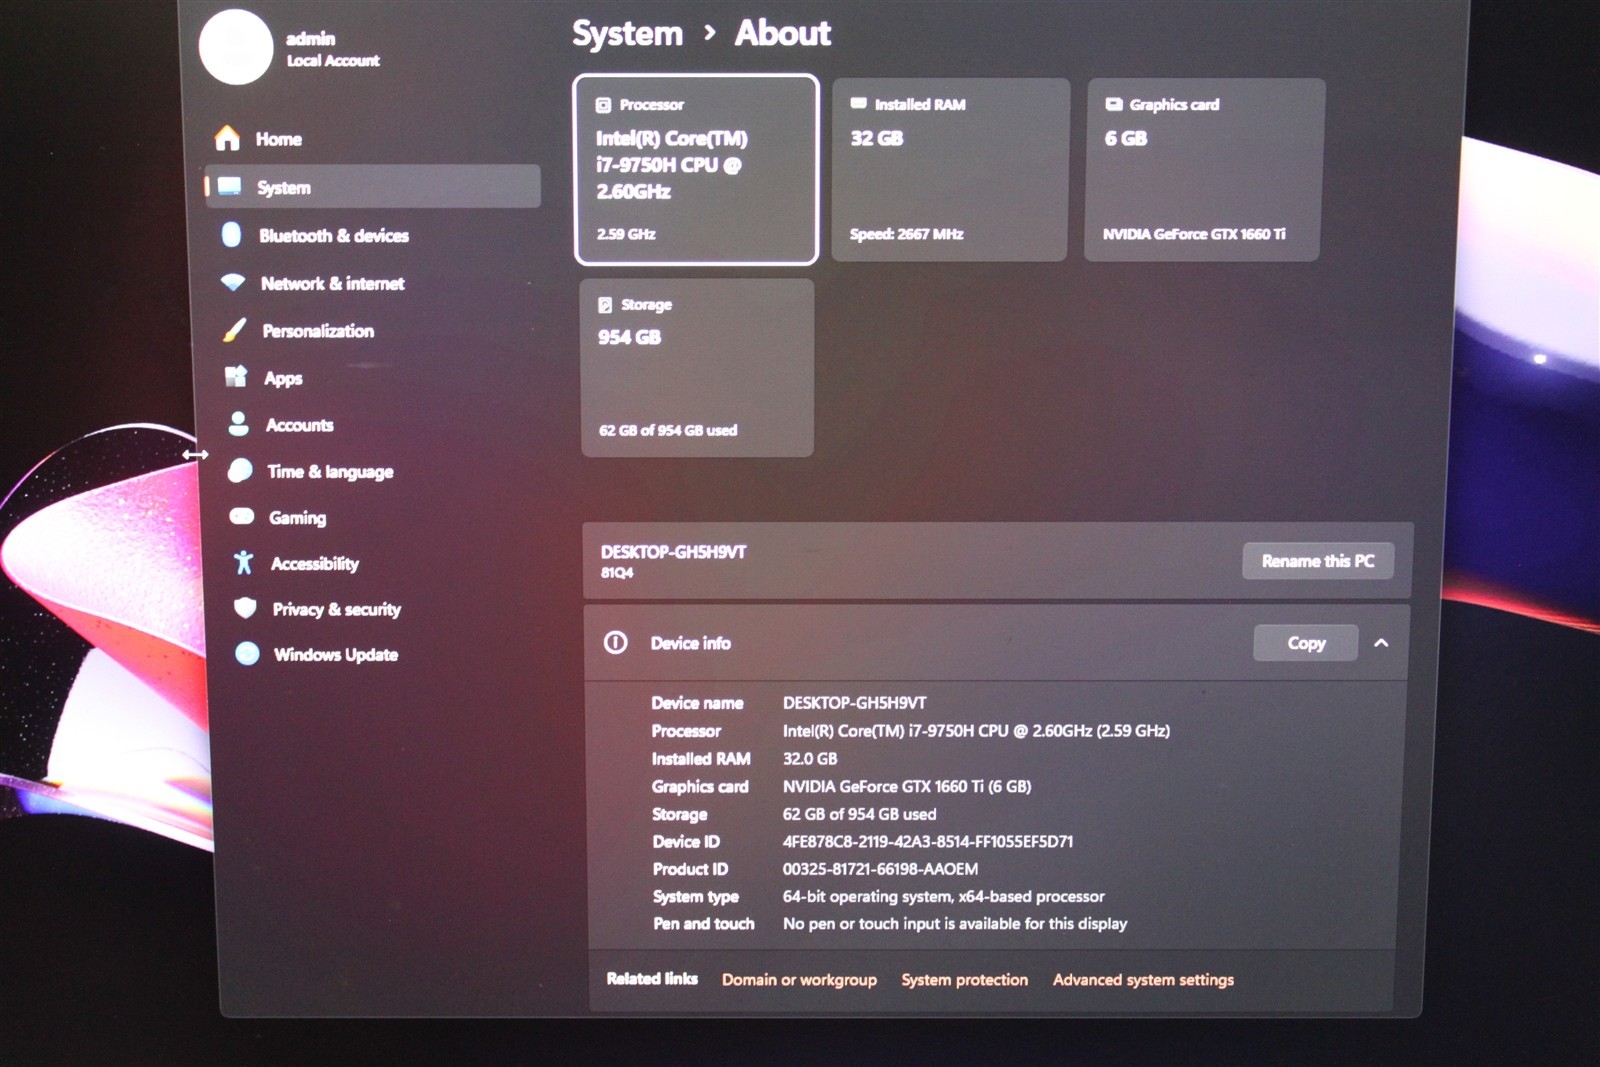This screenshot has width=1600, height=1067.
Task: Select the Processor info card
Action: 696,170
